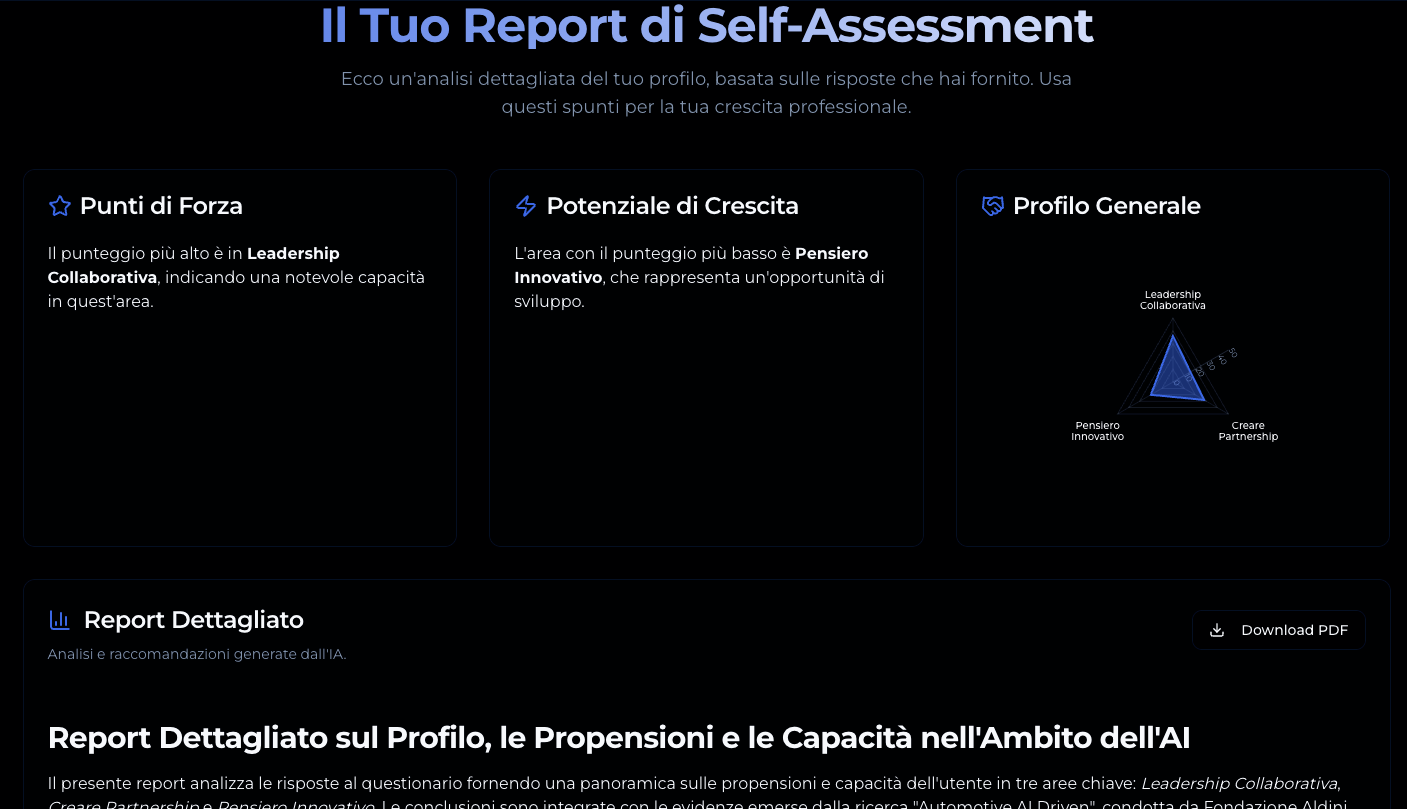Click the Punti di Forza card heading
Viewport: 1407px width, 809px height.
point(161,206)
